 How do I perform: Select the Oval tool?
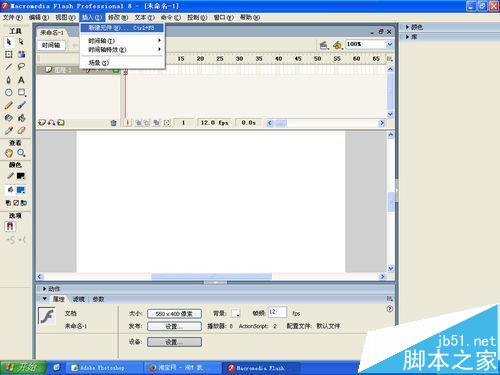9,92
